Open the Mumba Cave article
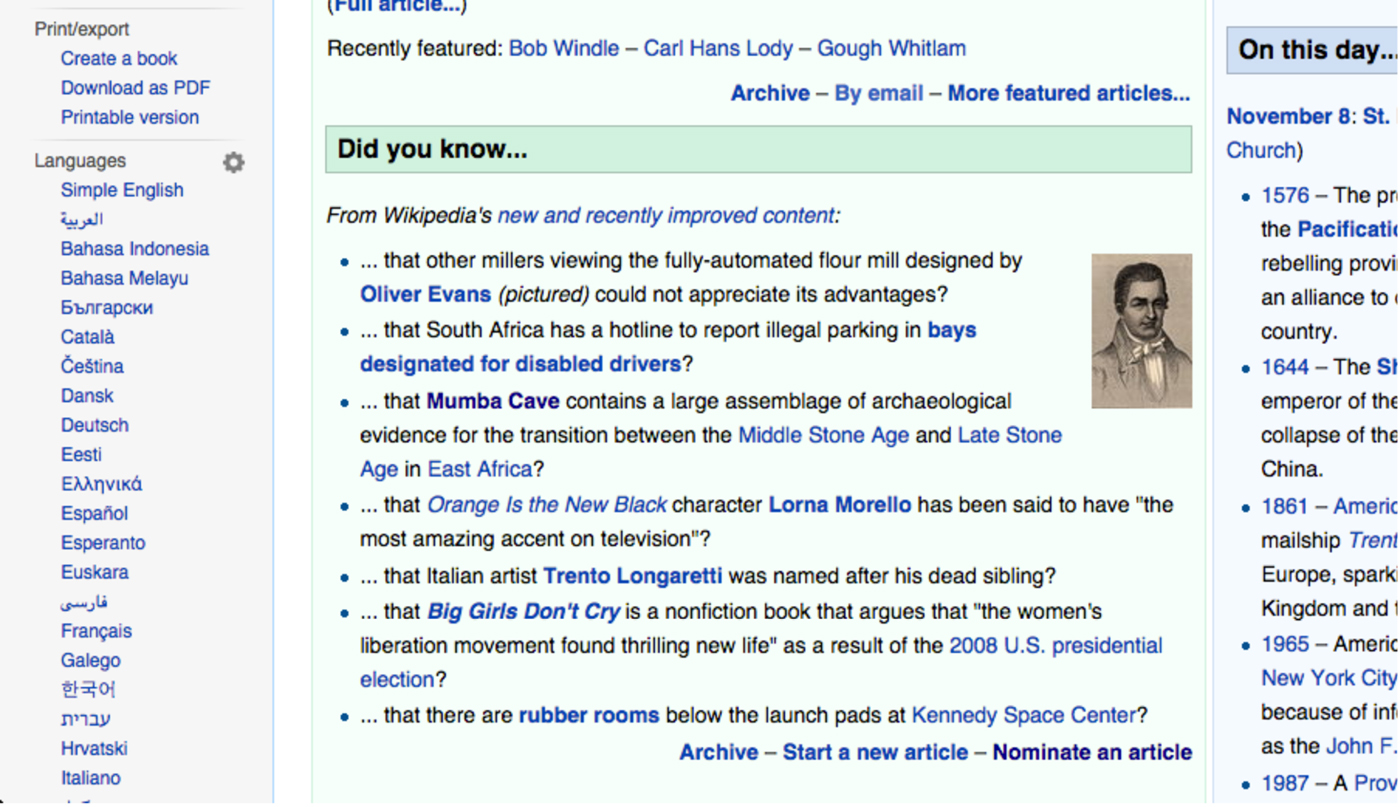Image resolution: width=1400 pixels, height=807 pixels. pos(493,401)
